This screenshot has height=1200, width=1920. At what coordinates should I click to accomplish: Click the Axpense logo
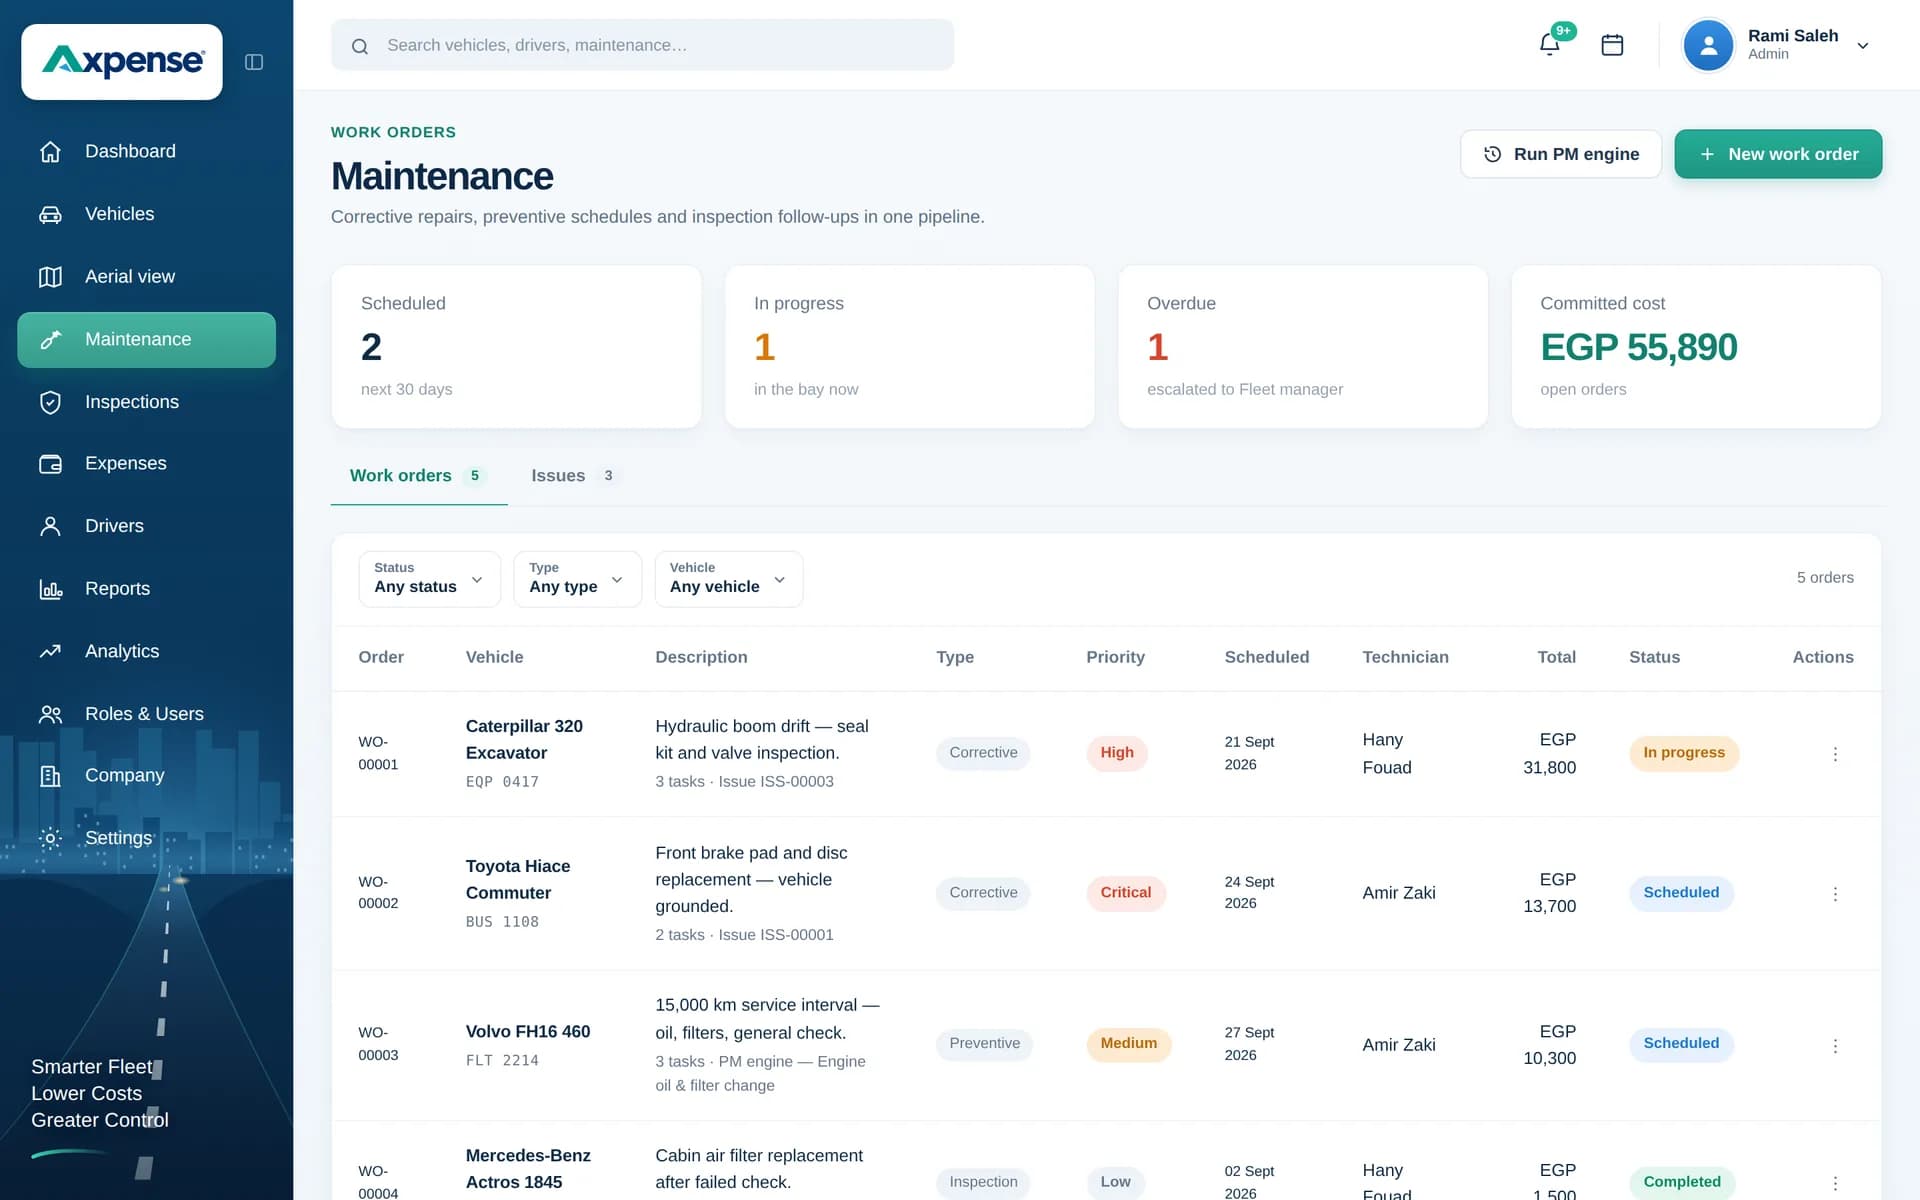[122, 62]
